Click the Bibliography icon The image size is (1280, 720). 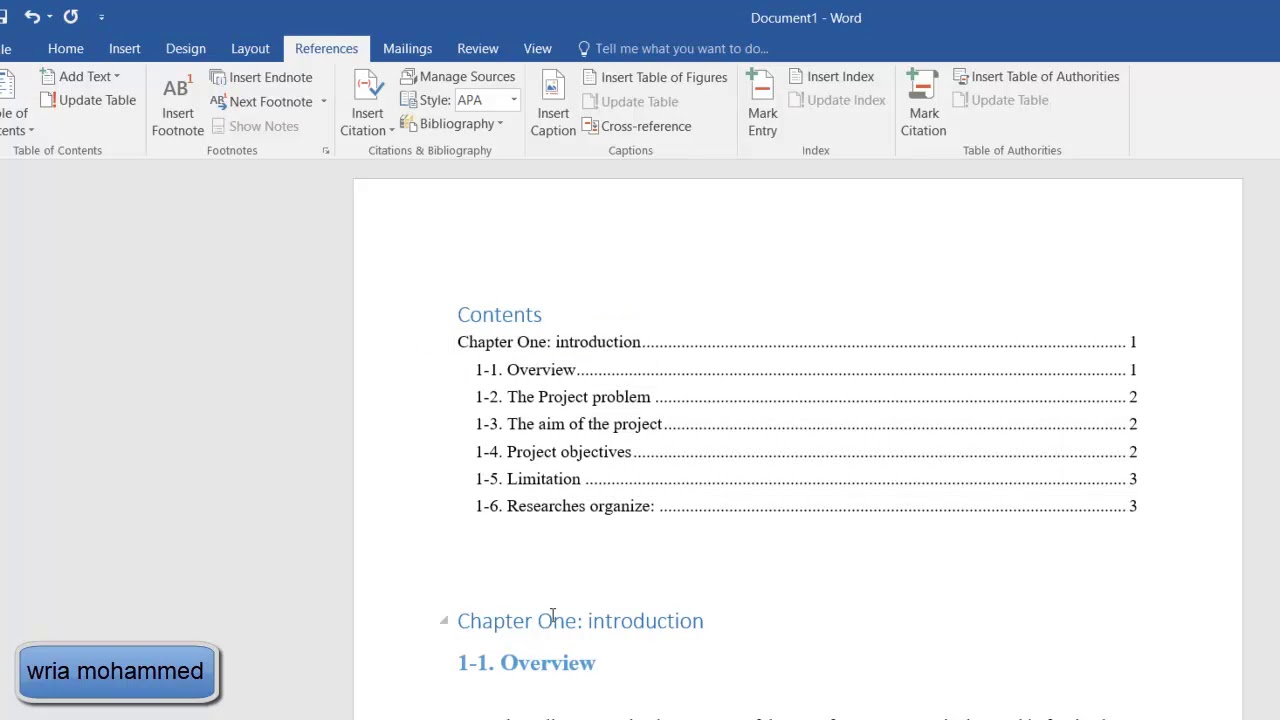point(408,124)
